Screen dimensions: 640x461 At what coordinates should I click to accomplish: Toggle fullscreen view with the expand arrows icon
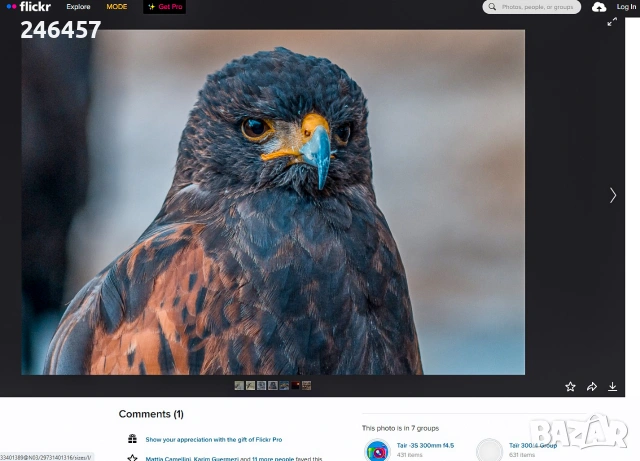pos(612,22)
